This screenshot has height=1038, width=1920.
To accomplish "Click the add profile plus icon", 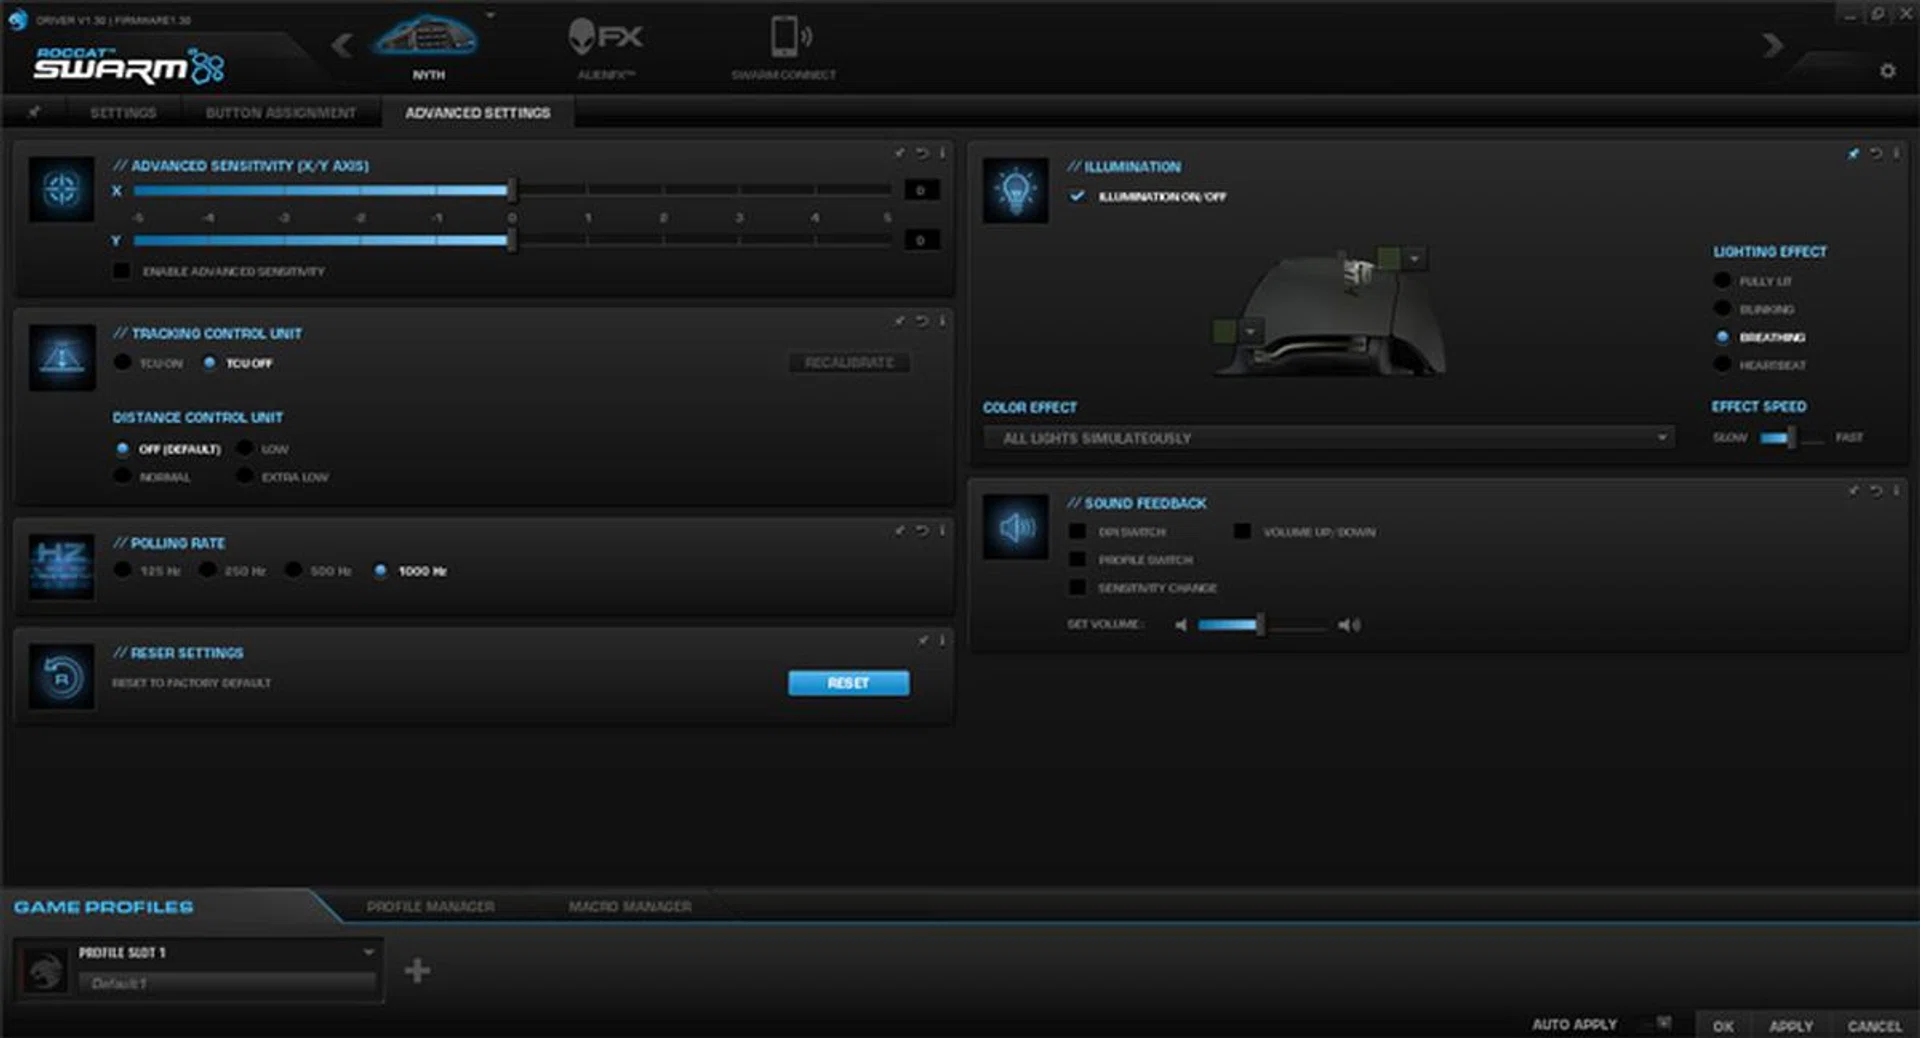I will point(417,970).
